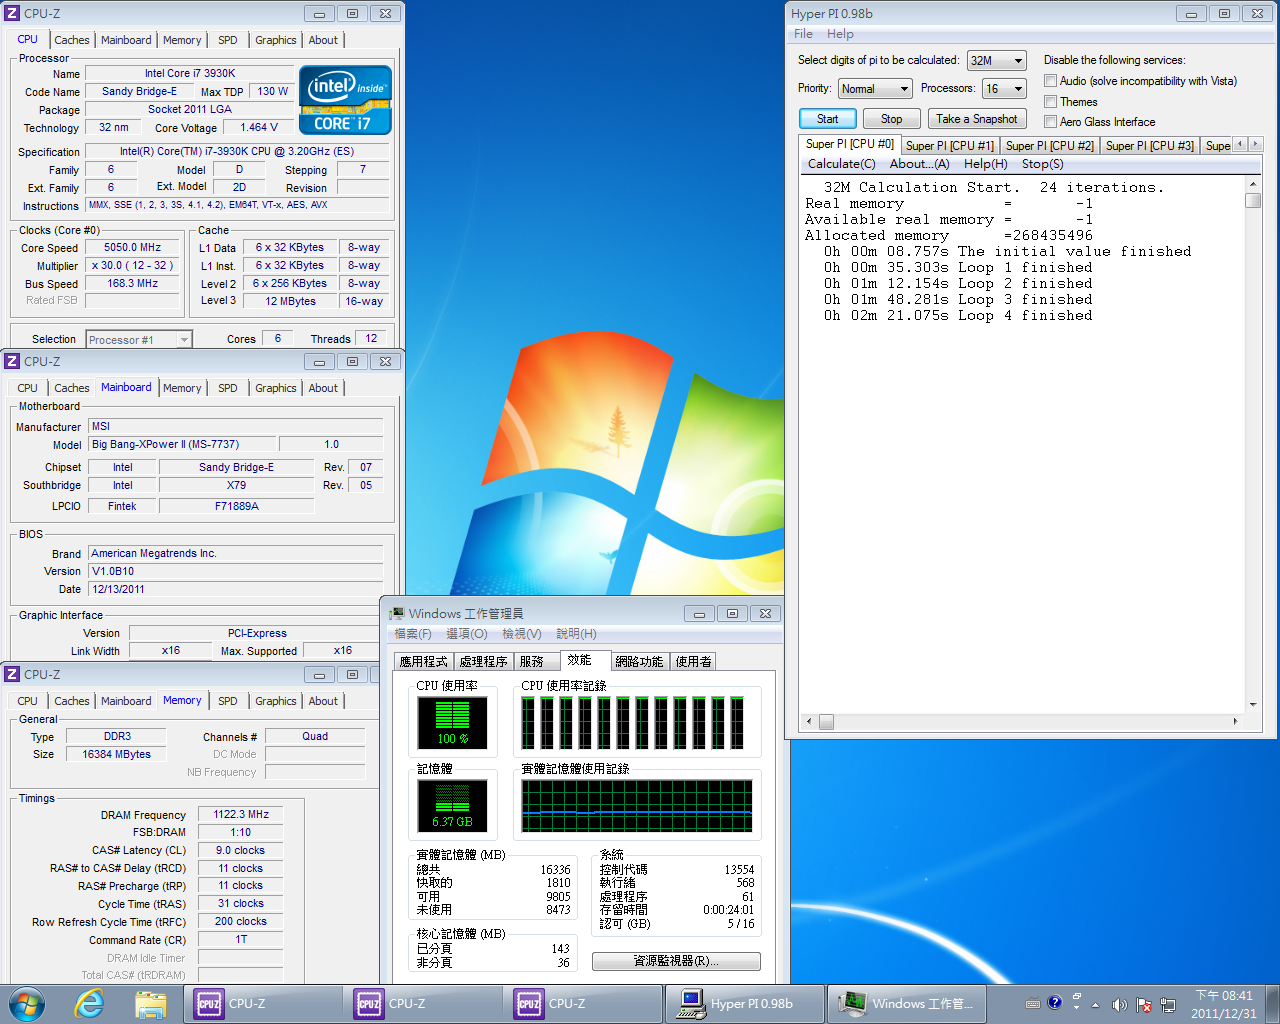The width and height of the screenshot is (1280, 1024).
Task: Open the SPD tab in the CPU-Z Mainboard window
Action: (228, 388)
